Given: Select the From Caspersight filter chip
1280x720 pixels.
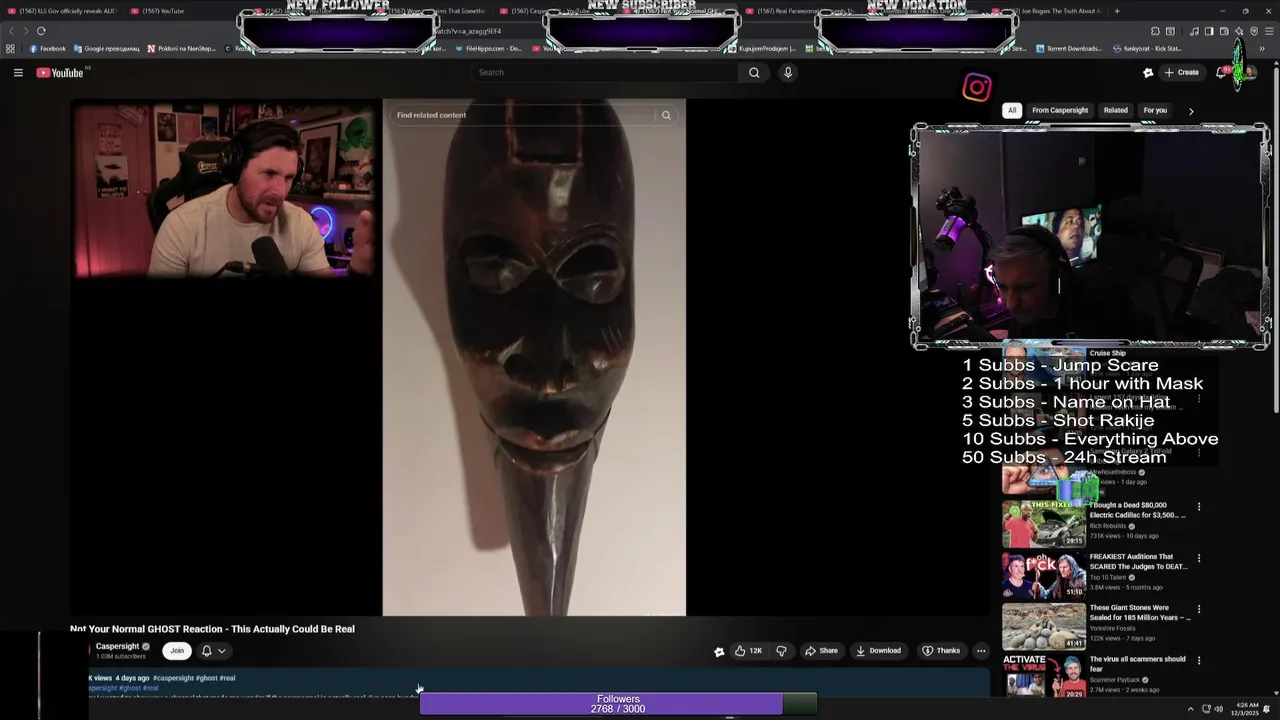Looking at the screenshot, I should pyautogui.click(x=1060, y=110).
